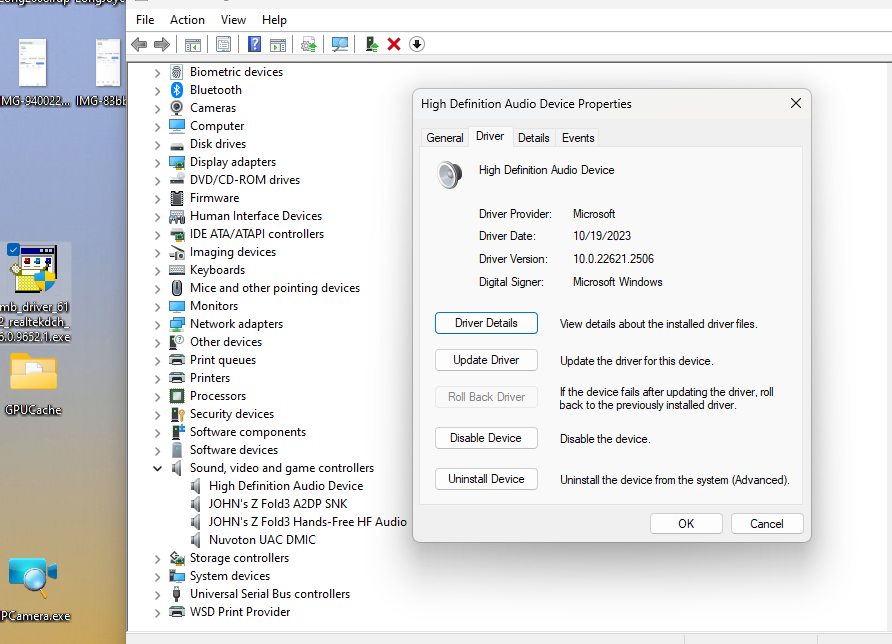Click Cancel in the Properties dialog
This screenshot has height=644, width=892.
pyautogui.click(x=767, y=523)
